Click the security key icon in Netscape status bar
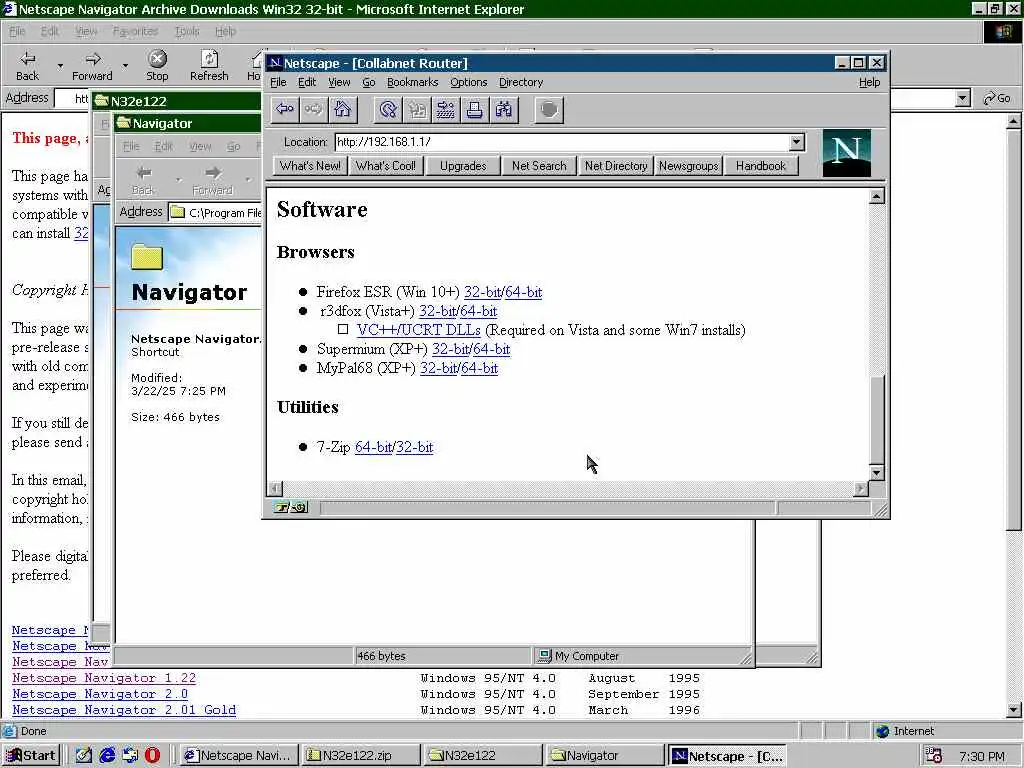 point(291,507)
